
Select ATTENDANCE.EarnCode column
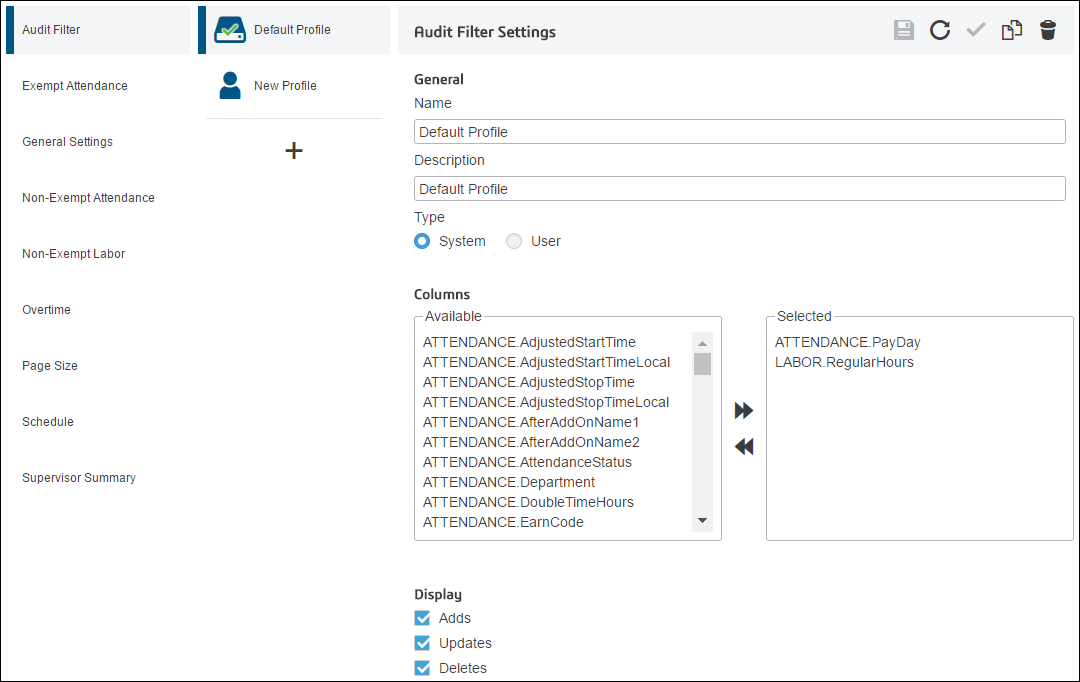[x=503, y=522]
